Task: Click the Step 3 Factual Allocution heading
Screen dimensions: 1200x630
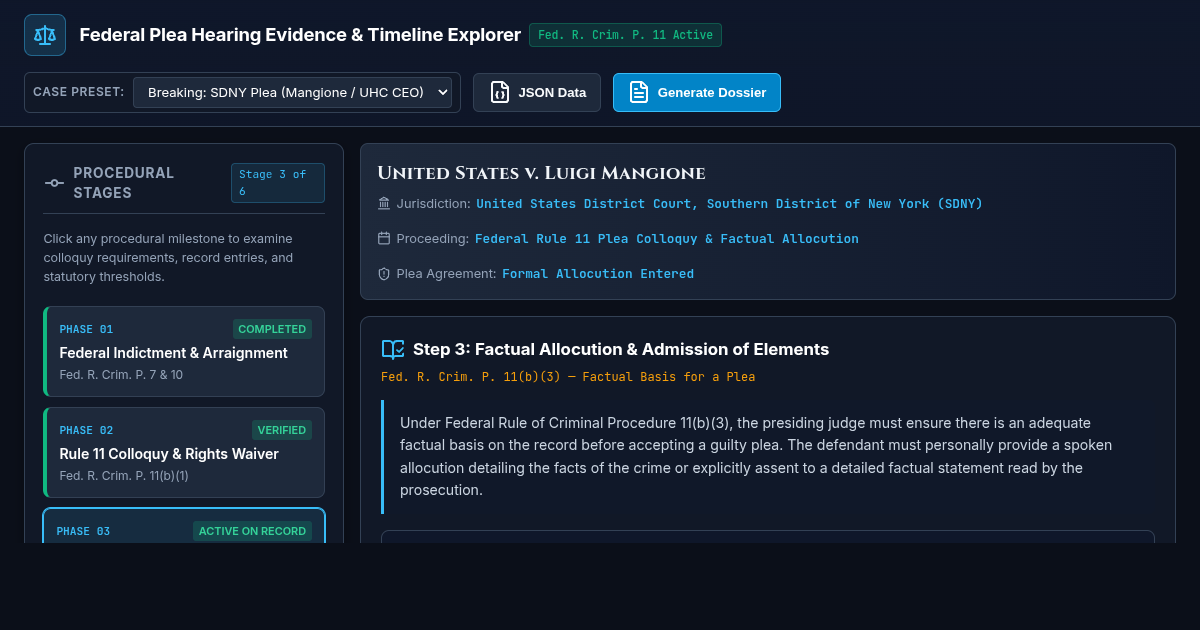Action: tap(621, 349)
